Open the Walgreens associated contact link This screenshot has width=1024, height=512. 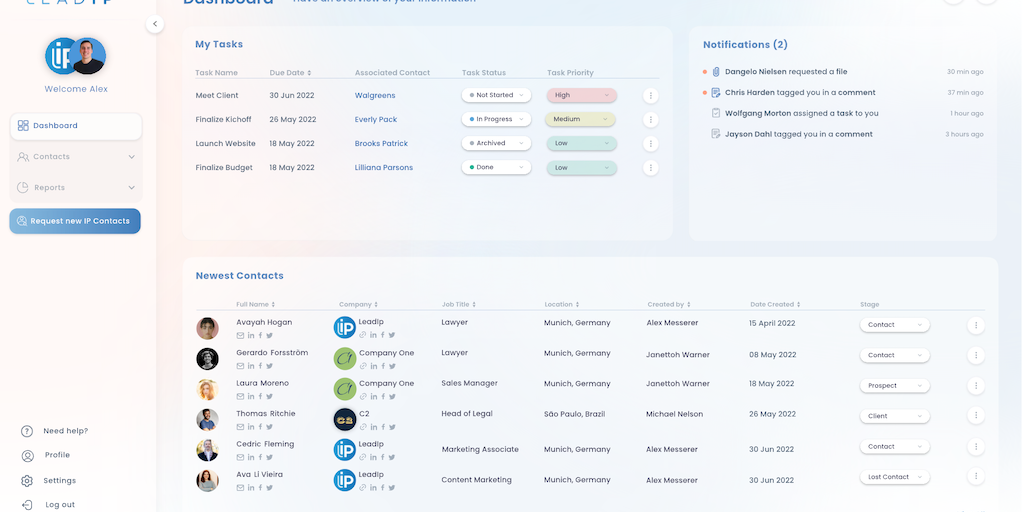pos(375,96)
